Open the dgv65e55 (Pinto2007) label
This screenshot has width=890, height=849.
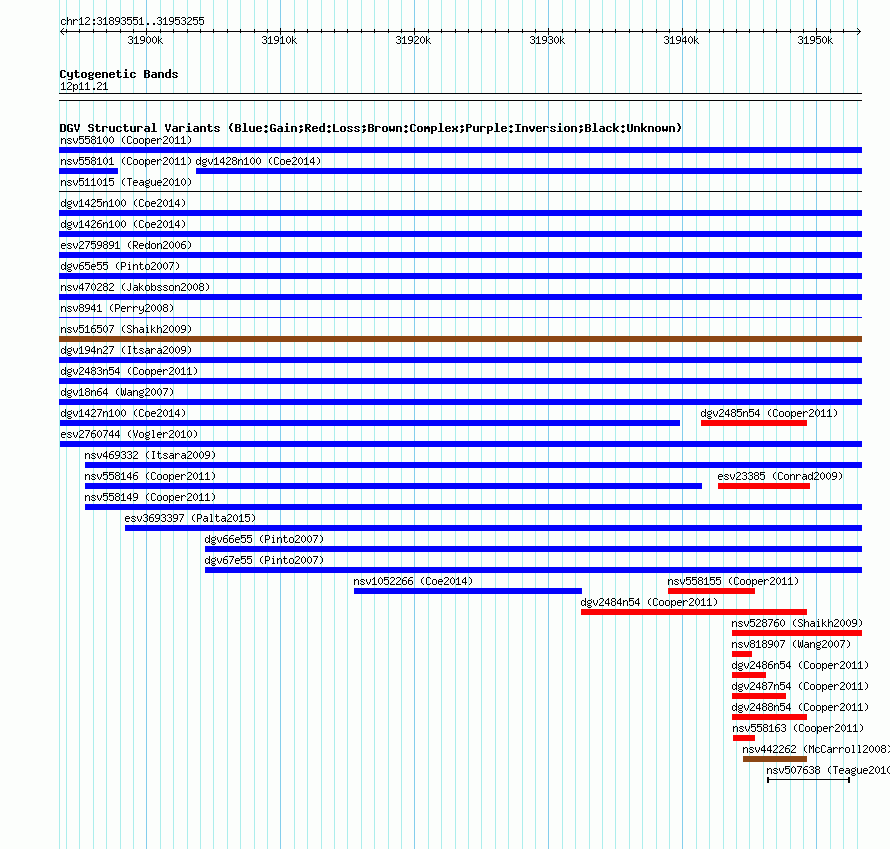tap(120, 266)
